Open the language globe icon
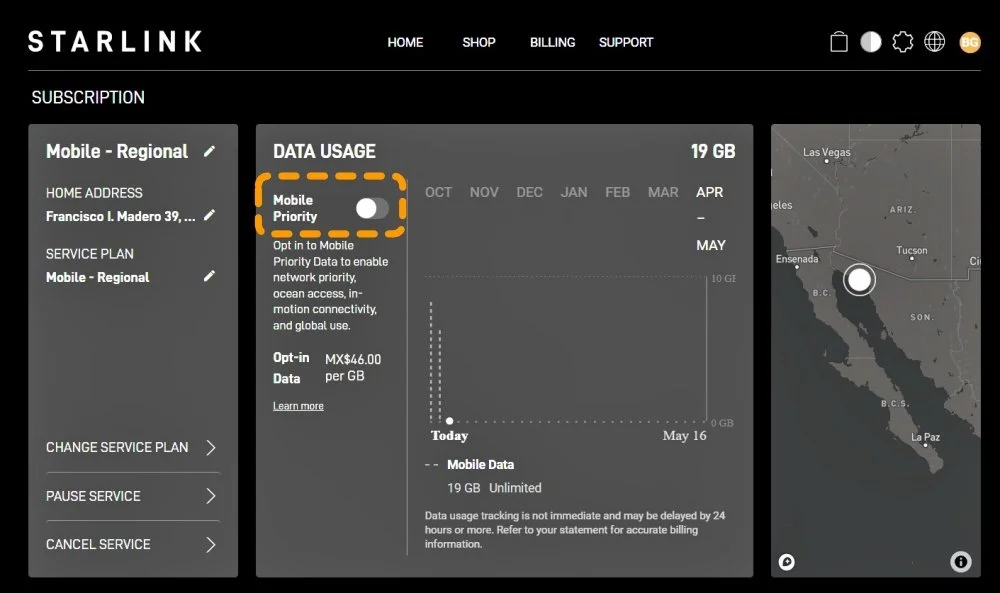Image resolution: width=1000 pixels, height=593 pixels. [934, 42]
